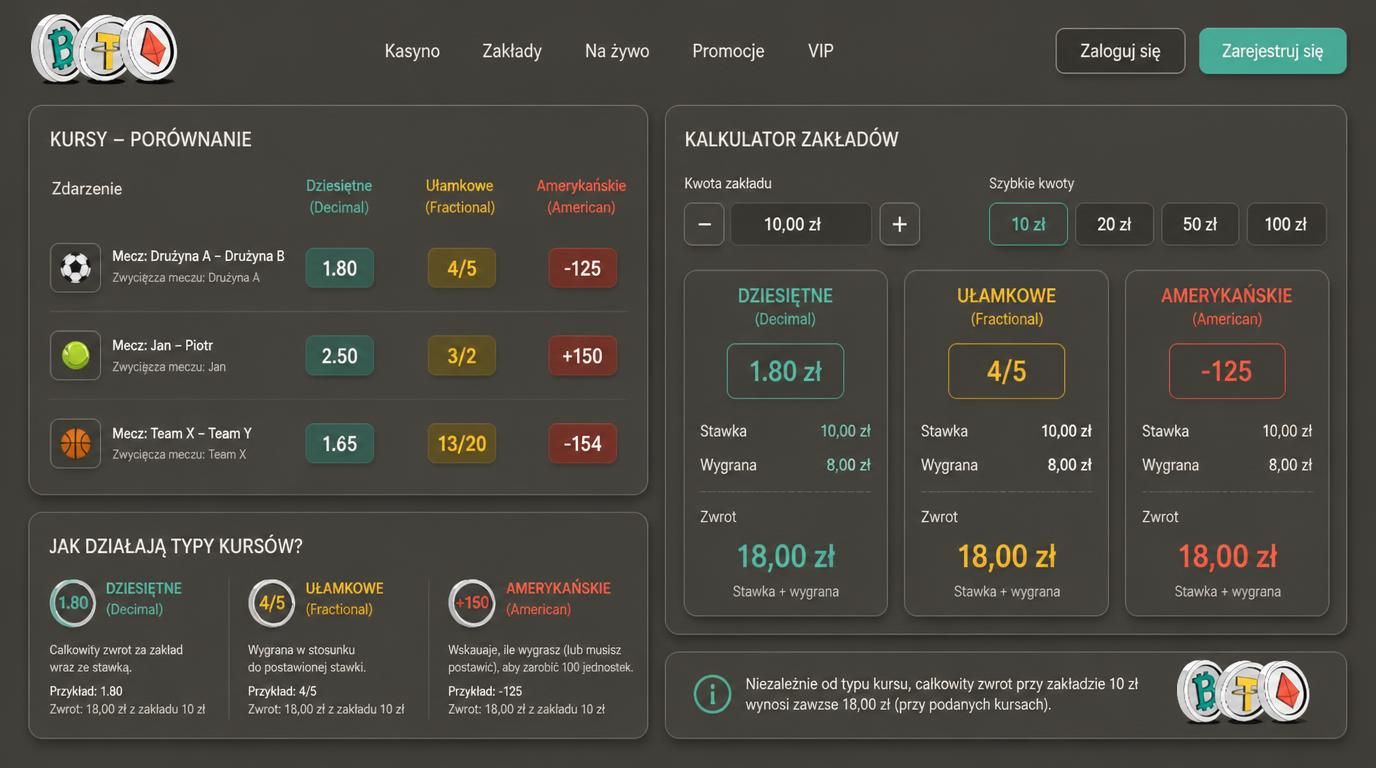The image size is (1376, 768).
Task: Click the 1.80 circle badge in explanation section
Action: coord(73,603)
